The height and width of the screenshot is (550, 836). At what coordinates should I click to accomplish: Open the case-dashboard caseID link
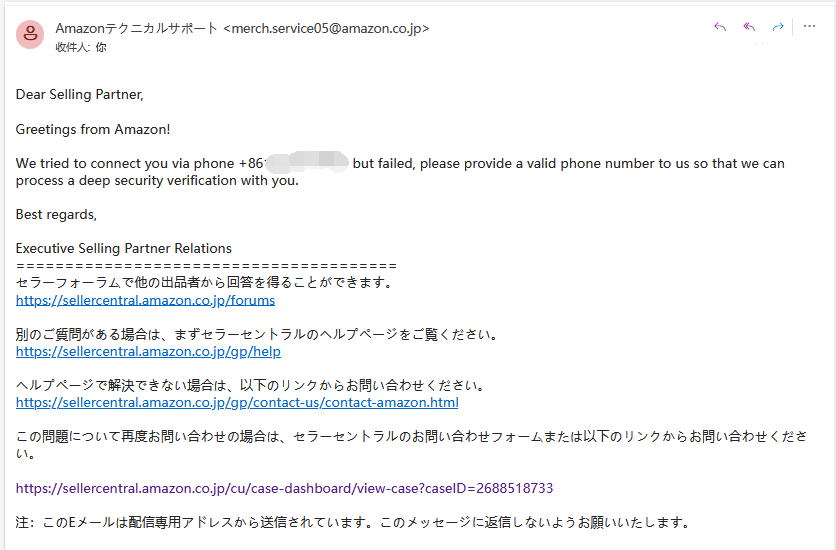click(x=285, y=488)
